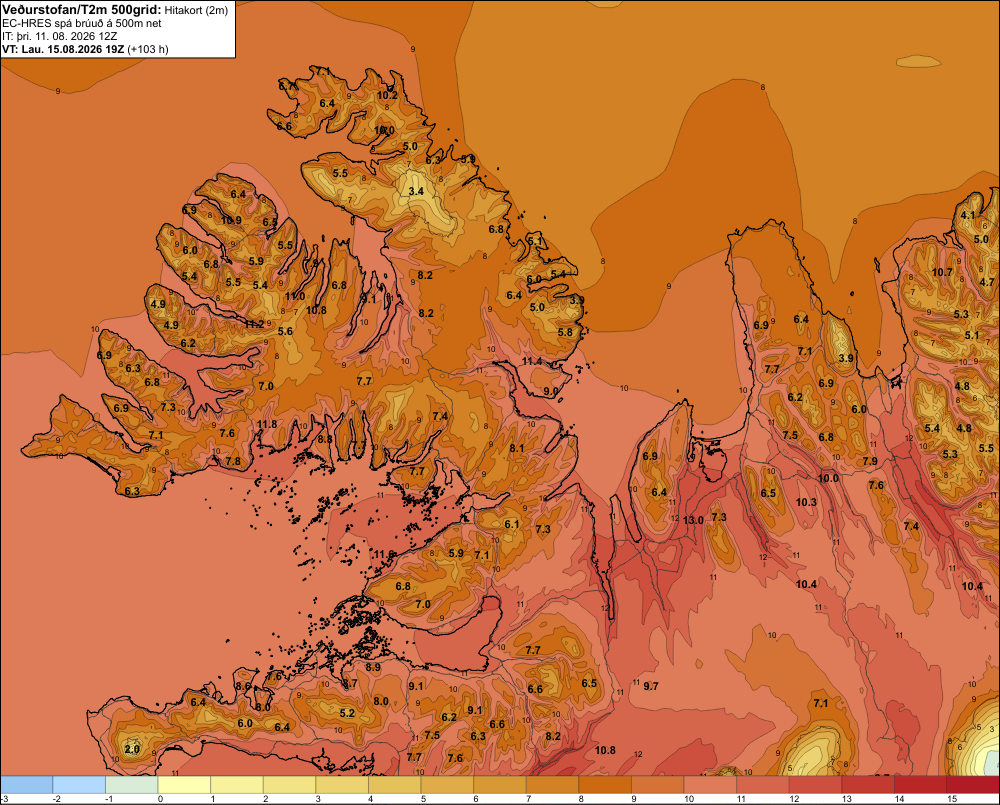The width and height of the screenshot is (1000, 805).
Task: Click the temperature value 5.2 on the map
Action: (347, 713)
